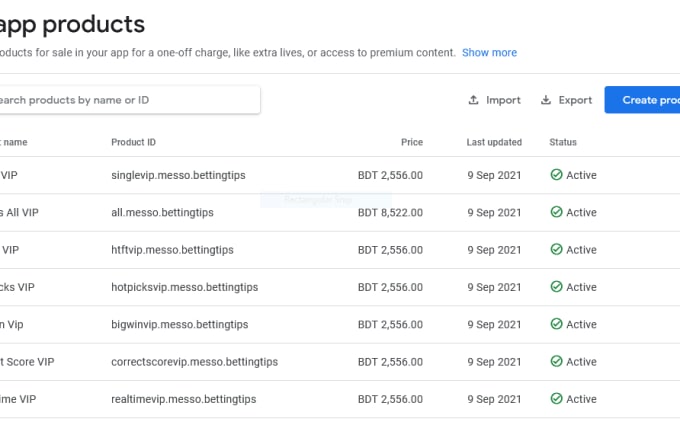Click Active status text in bigwinvip row
The width and height of the screenshot is (680, 425).
[581, 324]
